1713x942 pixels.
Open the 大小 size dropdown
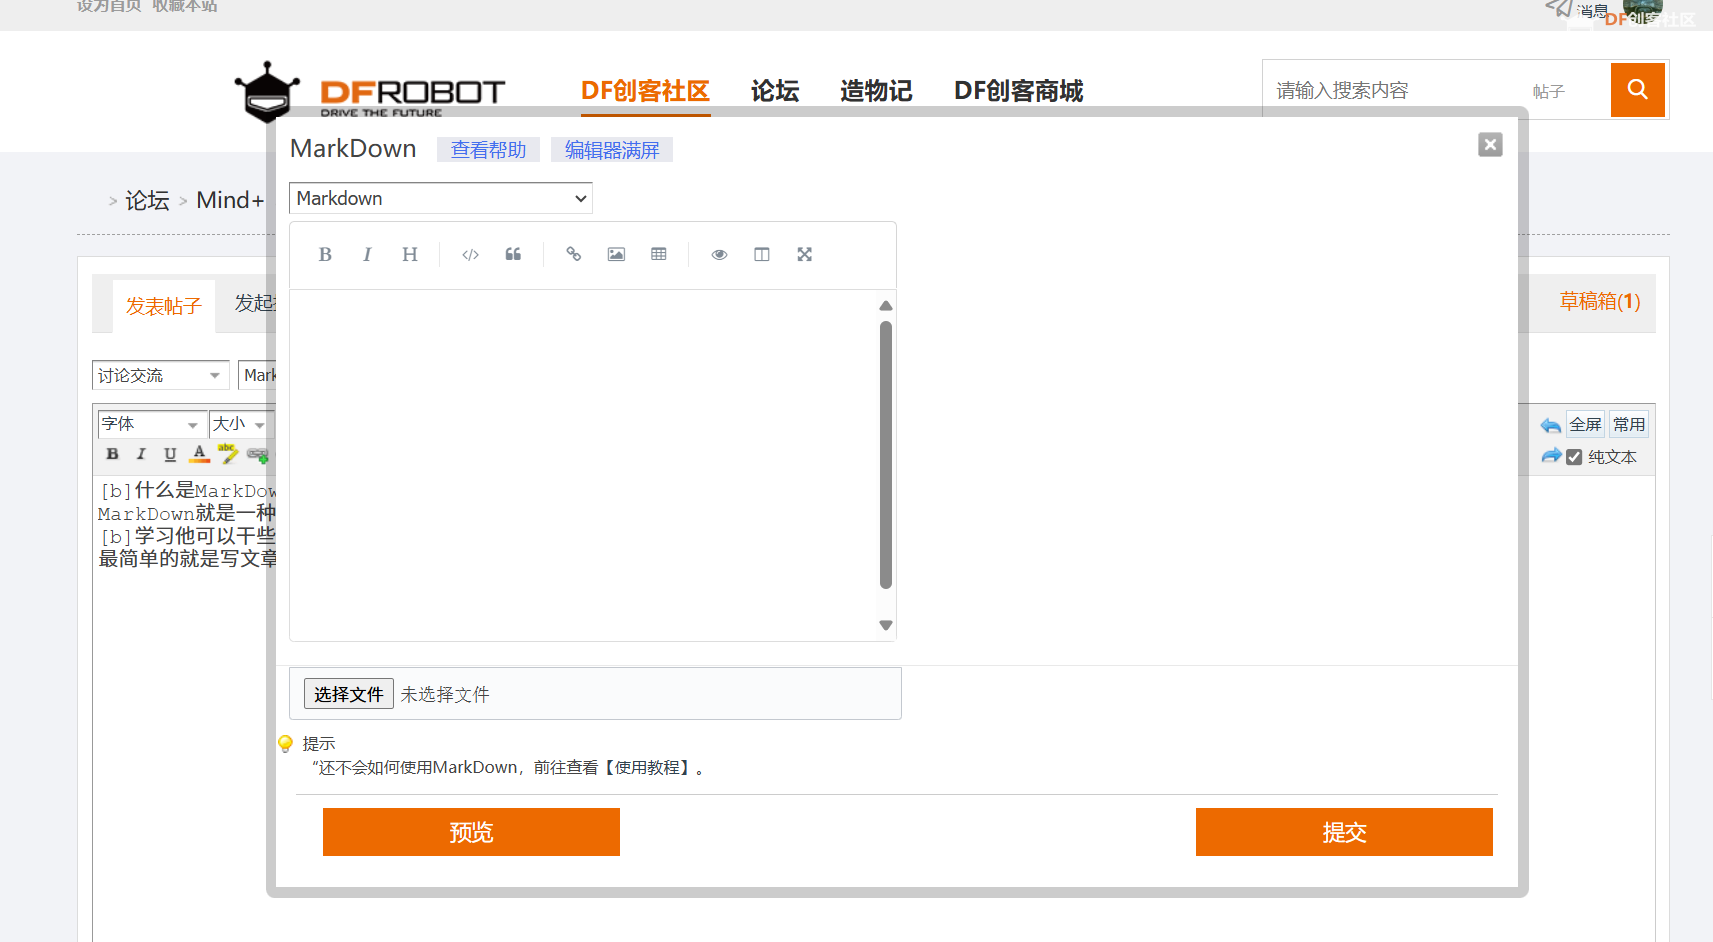[x=240, y=424]
